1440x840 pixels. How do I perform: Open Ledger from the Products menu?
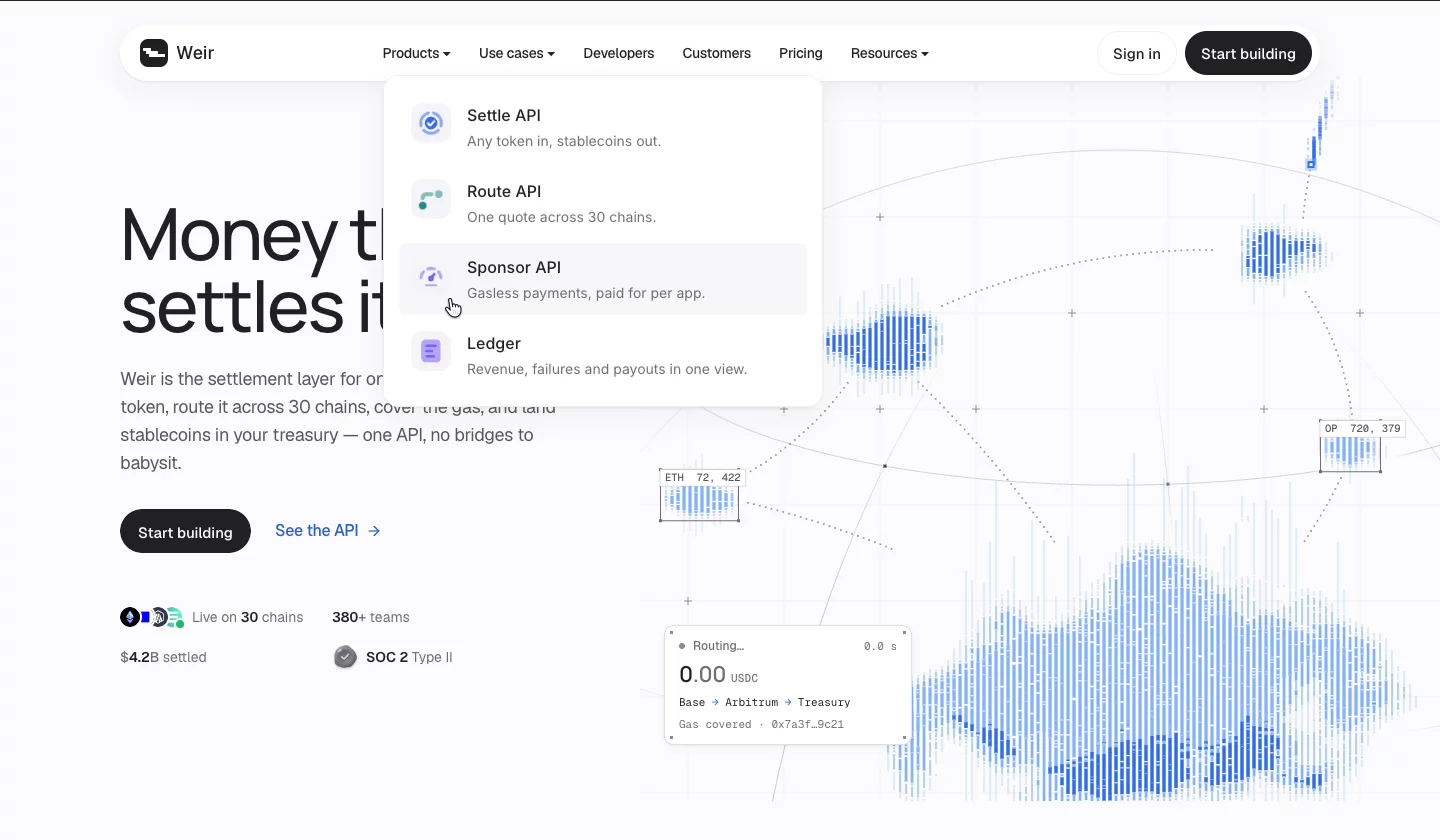(x=603, y=355)
